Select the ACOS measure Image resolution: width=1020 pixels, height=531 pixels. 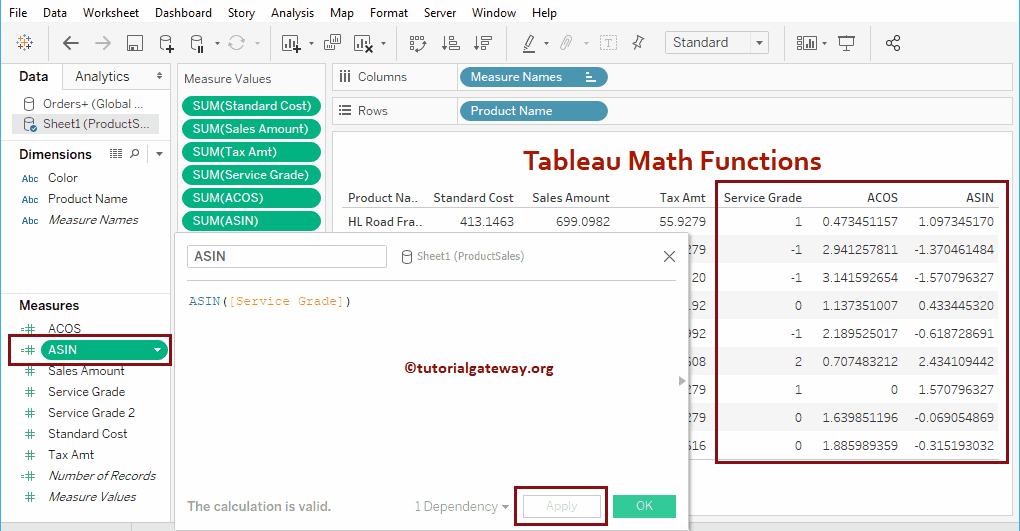click(64, 329)
